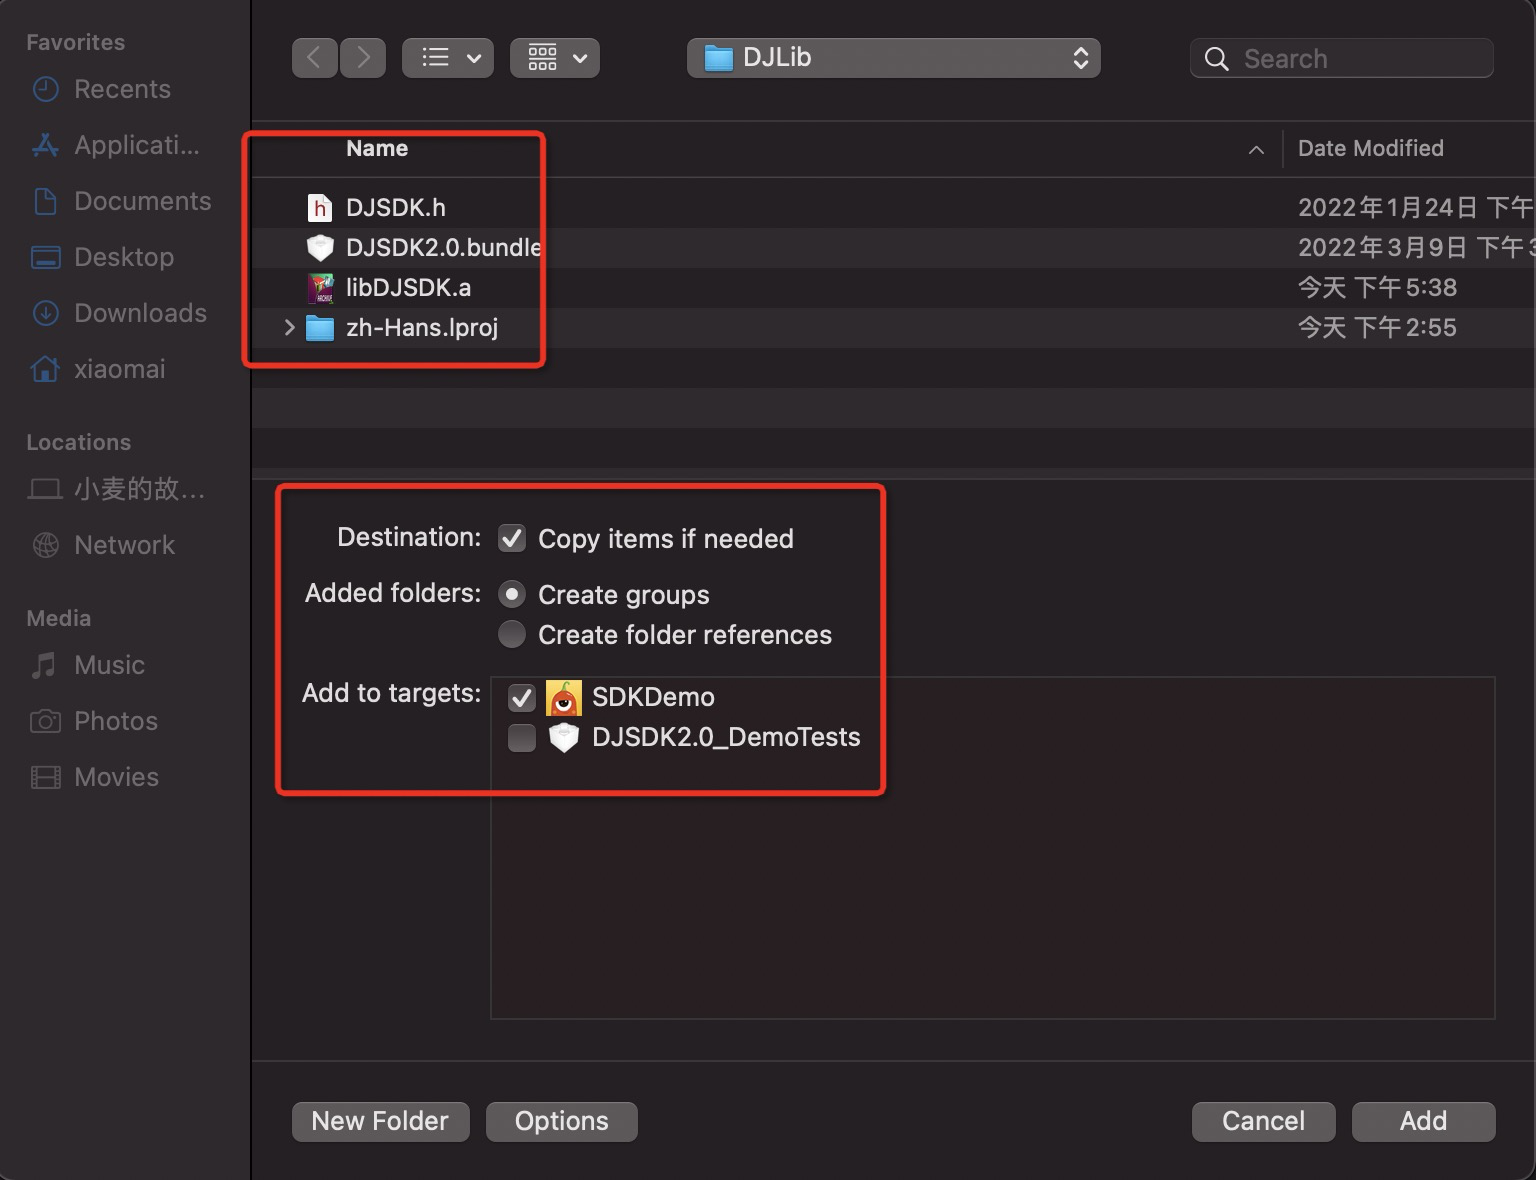Click the Applications icon

click(x=46, y=145)
